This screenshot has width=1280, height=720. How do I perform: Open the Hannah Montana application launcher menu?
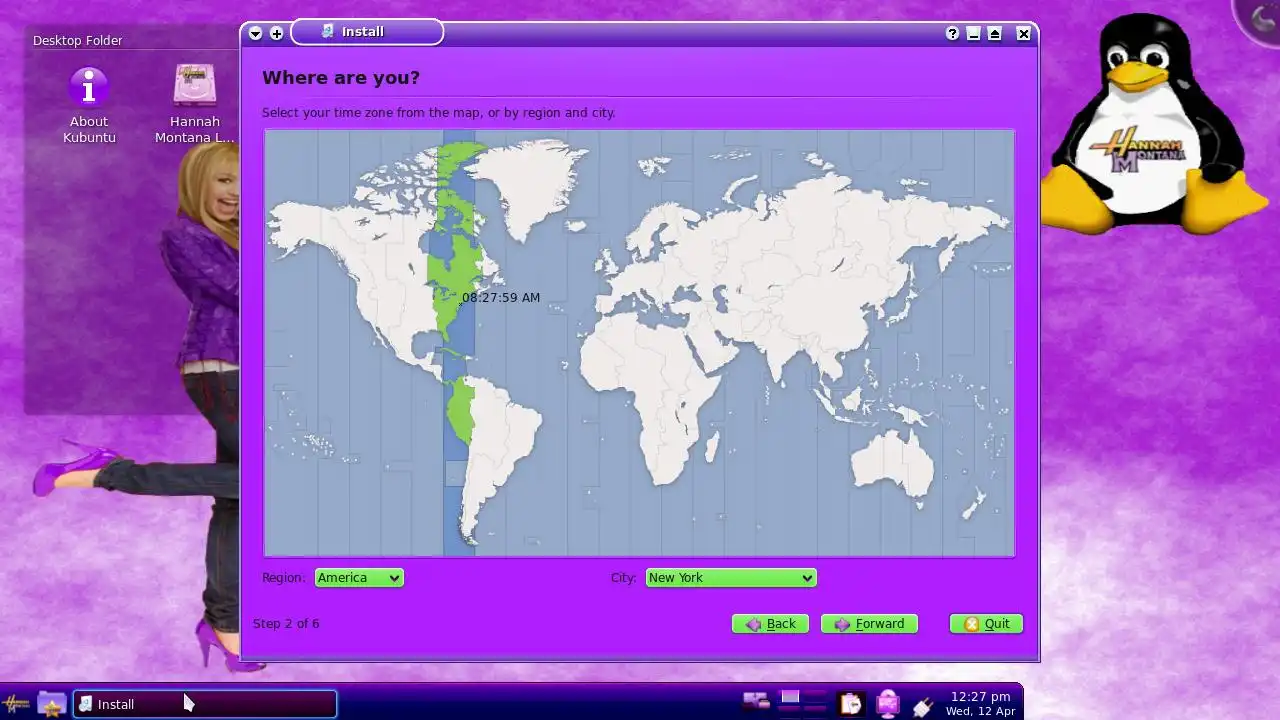17,704
